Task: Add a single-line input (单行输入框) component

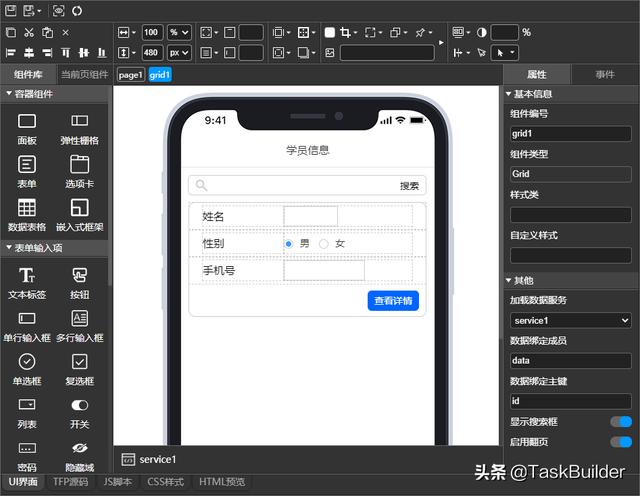Action: click(x=27, y=326)
